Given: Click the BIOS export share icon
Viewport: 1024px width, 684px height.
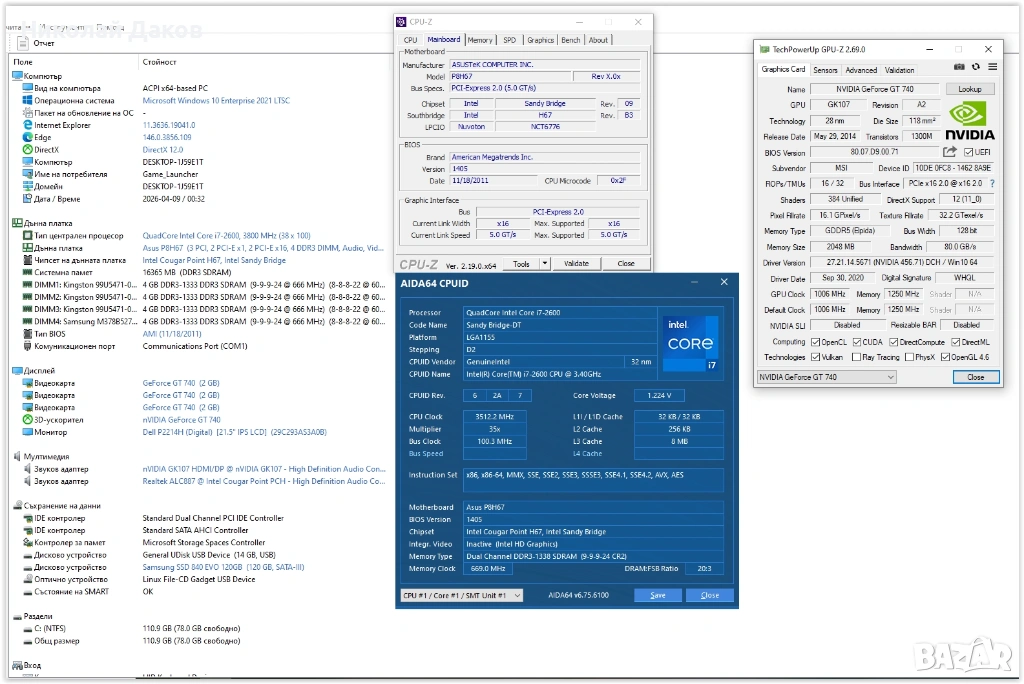Looking at the screenshot, I should (950, 152).
